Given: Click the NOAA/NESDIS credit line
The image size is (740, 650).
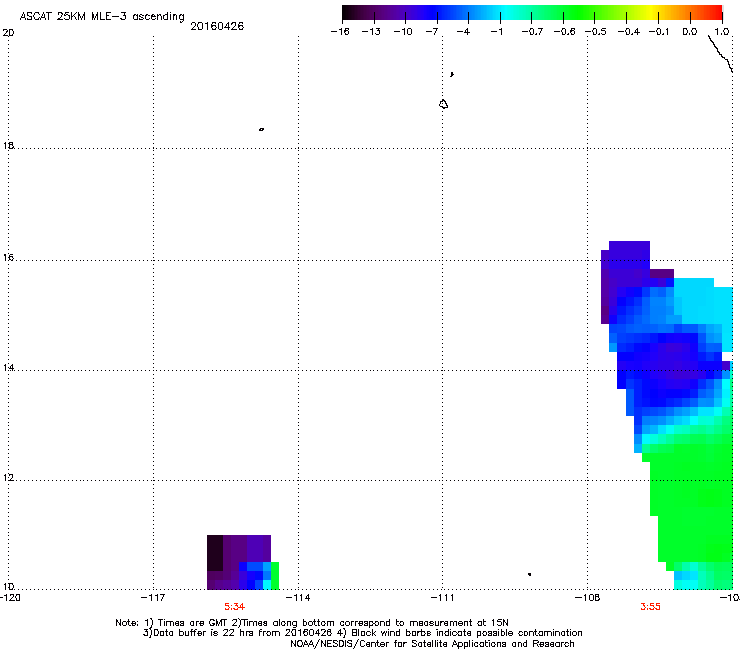Looking at the screenshot, I should click(432, 644).
